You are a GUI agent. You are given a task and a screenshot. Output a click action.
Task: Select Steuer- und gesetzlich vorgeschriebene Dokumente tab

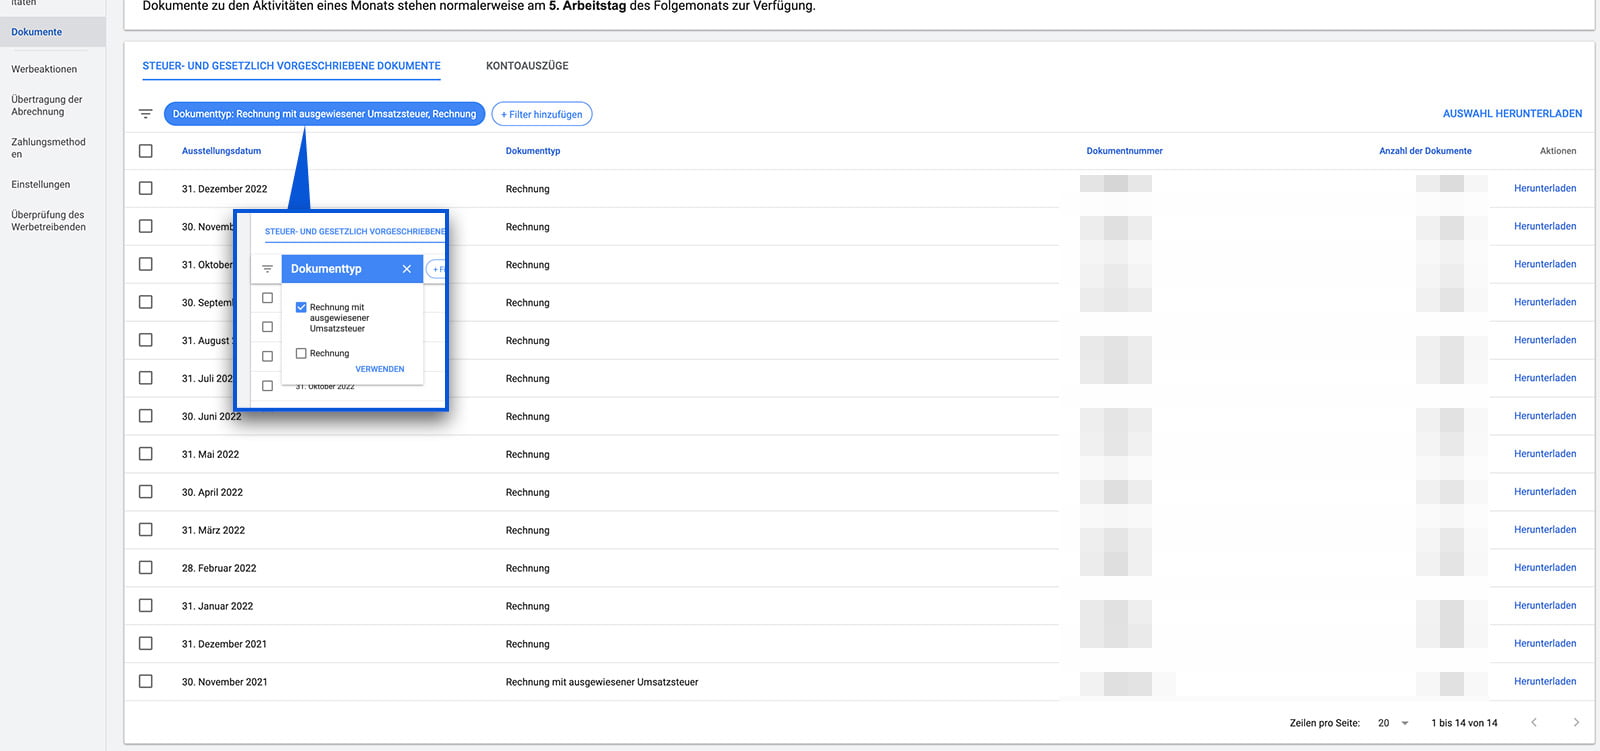291,66
